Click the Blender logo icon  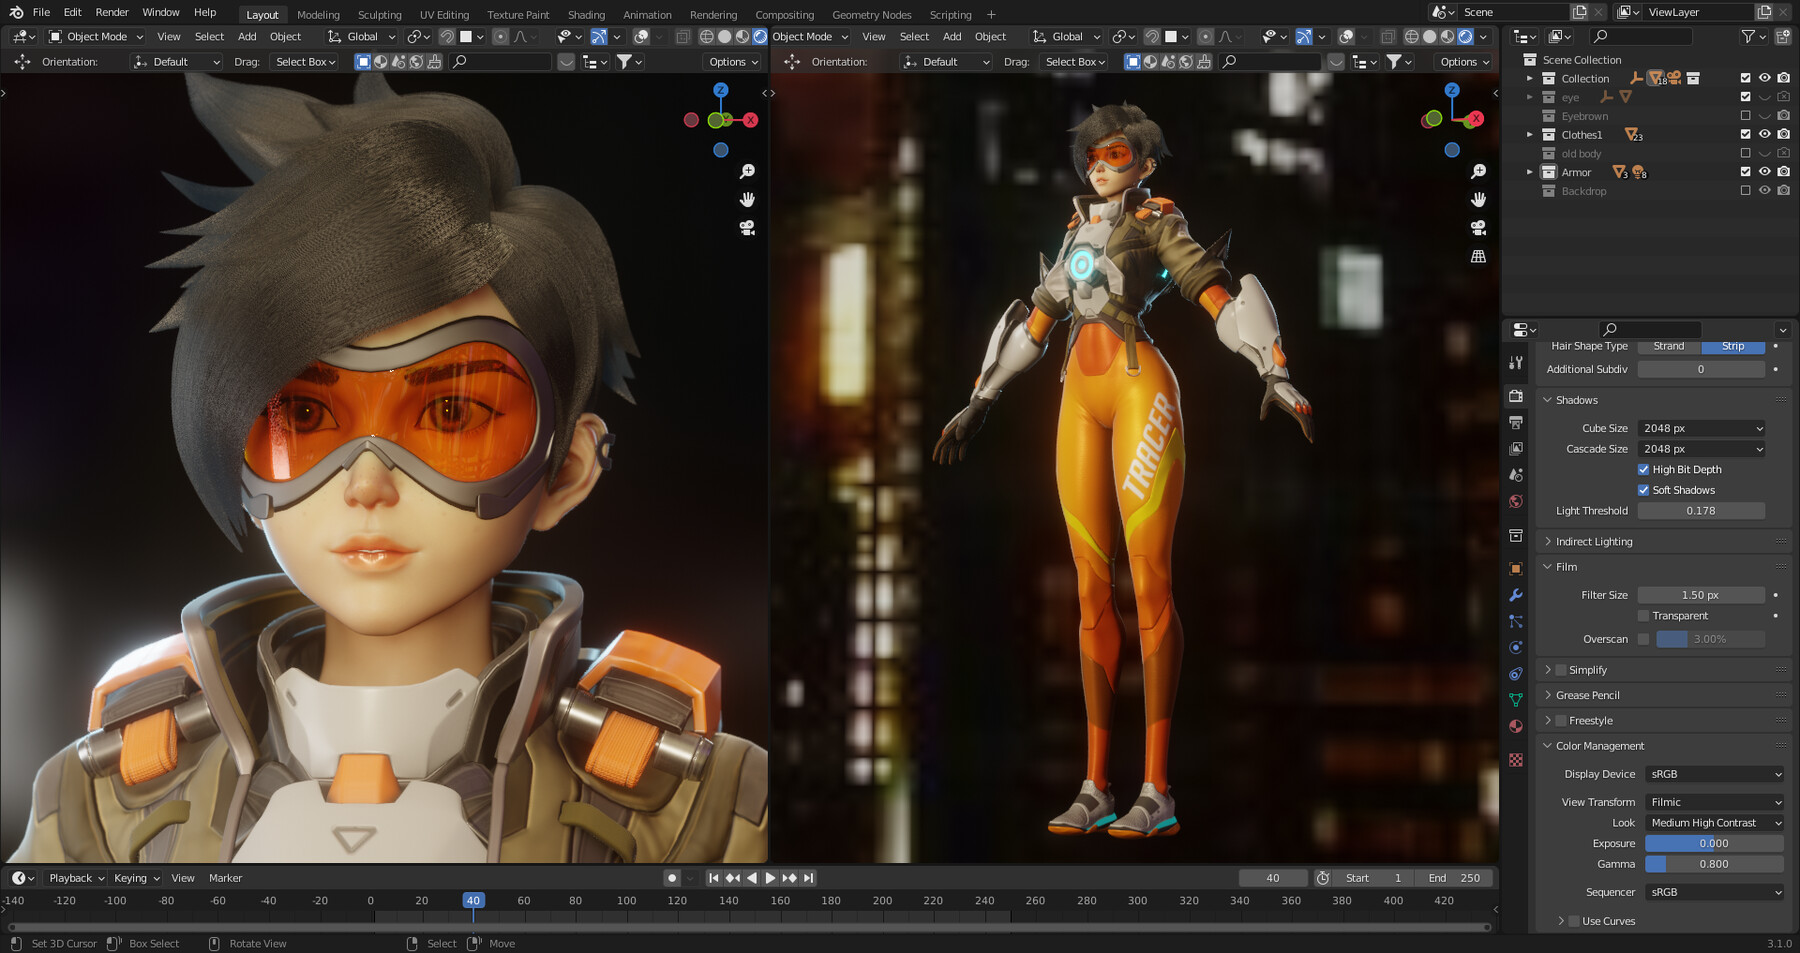pyautogui.click(x=16, y=12)
